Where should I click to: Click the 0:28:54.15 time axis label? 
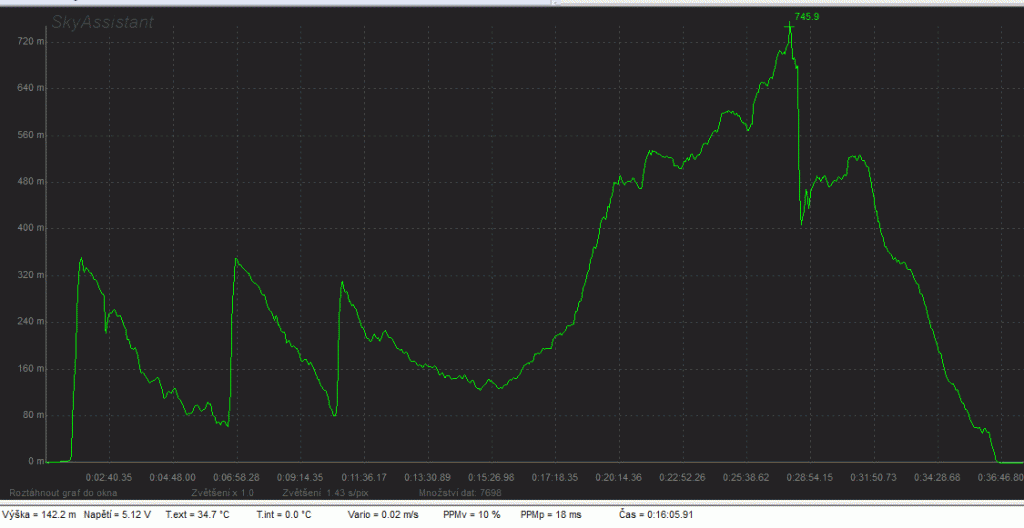(811, 477)
